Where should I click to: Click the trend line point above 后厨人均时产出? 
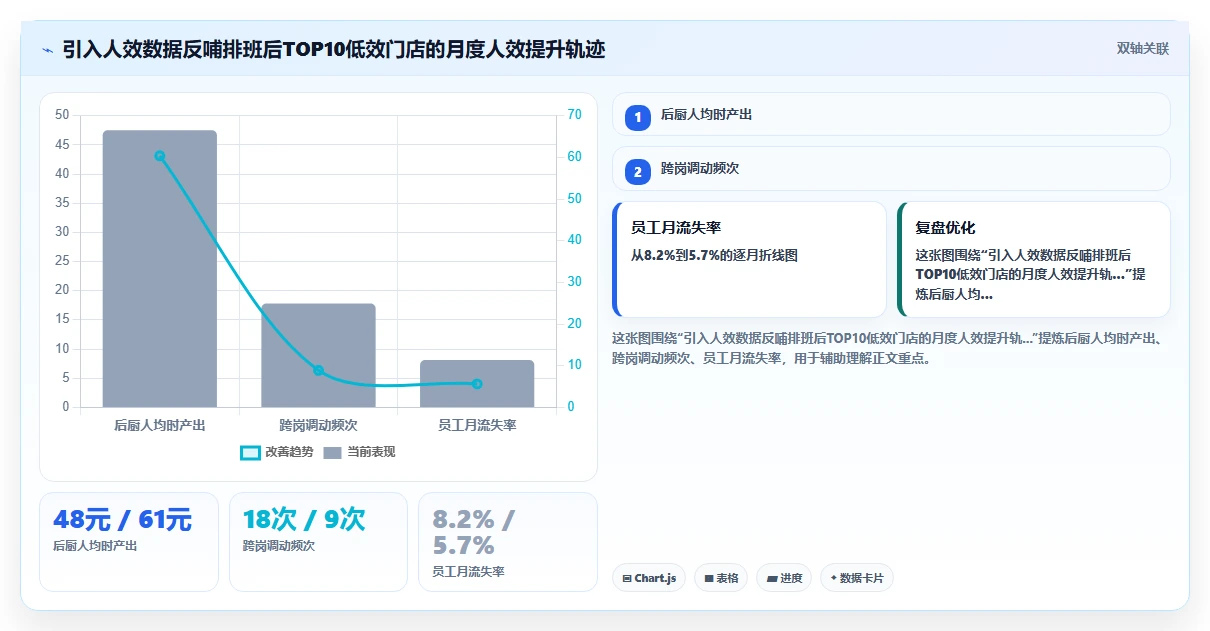(159, 156)
